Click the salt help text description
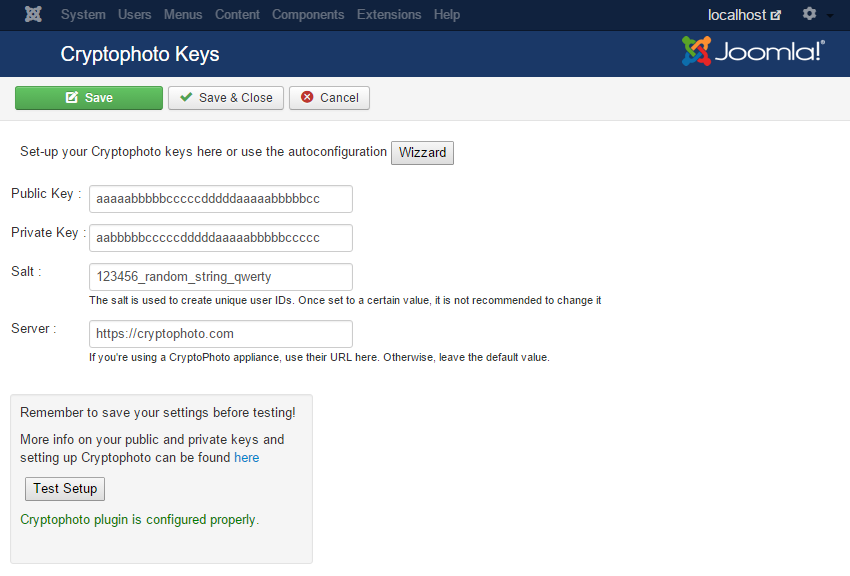This screenshot has width=850, height=576. (345, 300)
